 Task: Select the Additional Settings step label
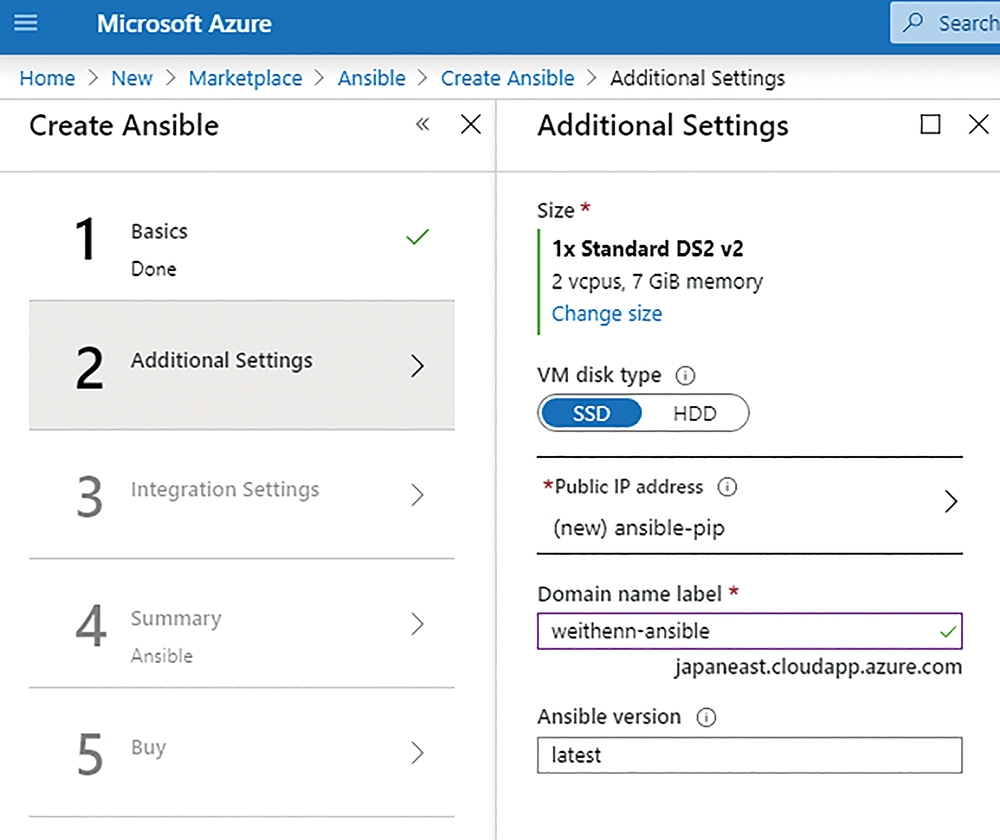[221, 360]
